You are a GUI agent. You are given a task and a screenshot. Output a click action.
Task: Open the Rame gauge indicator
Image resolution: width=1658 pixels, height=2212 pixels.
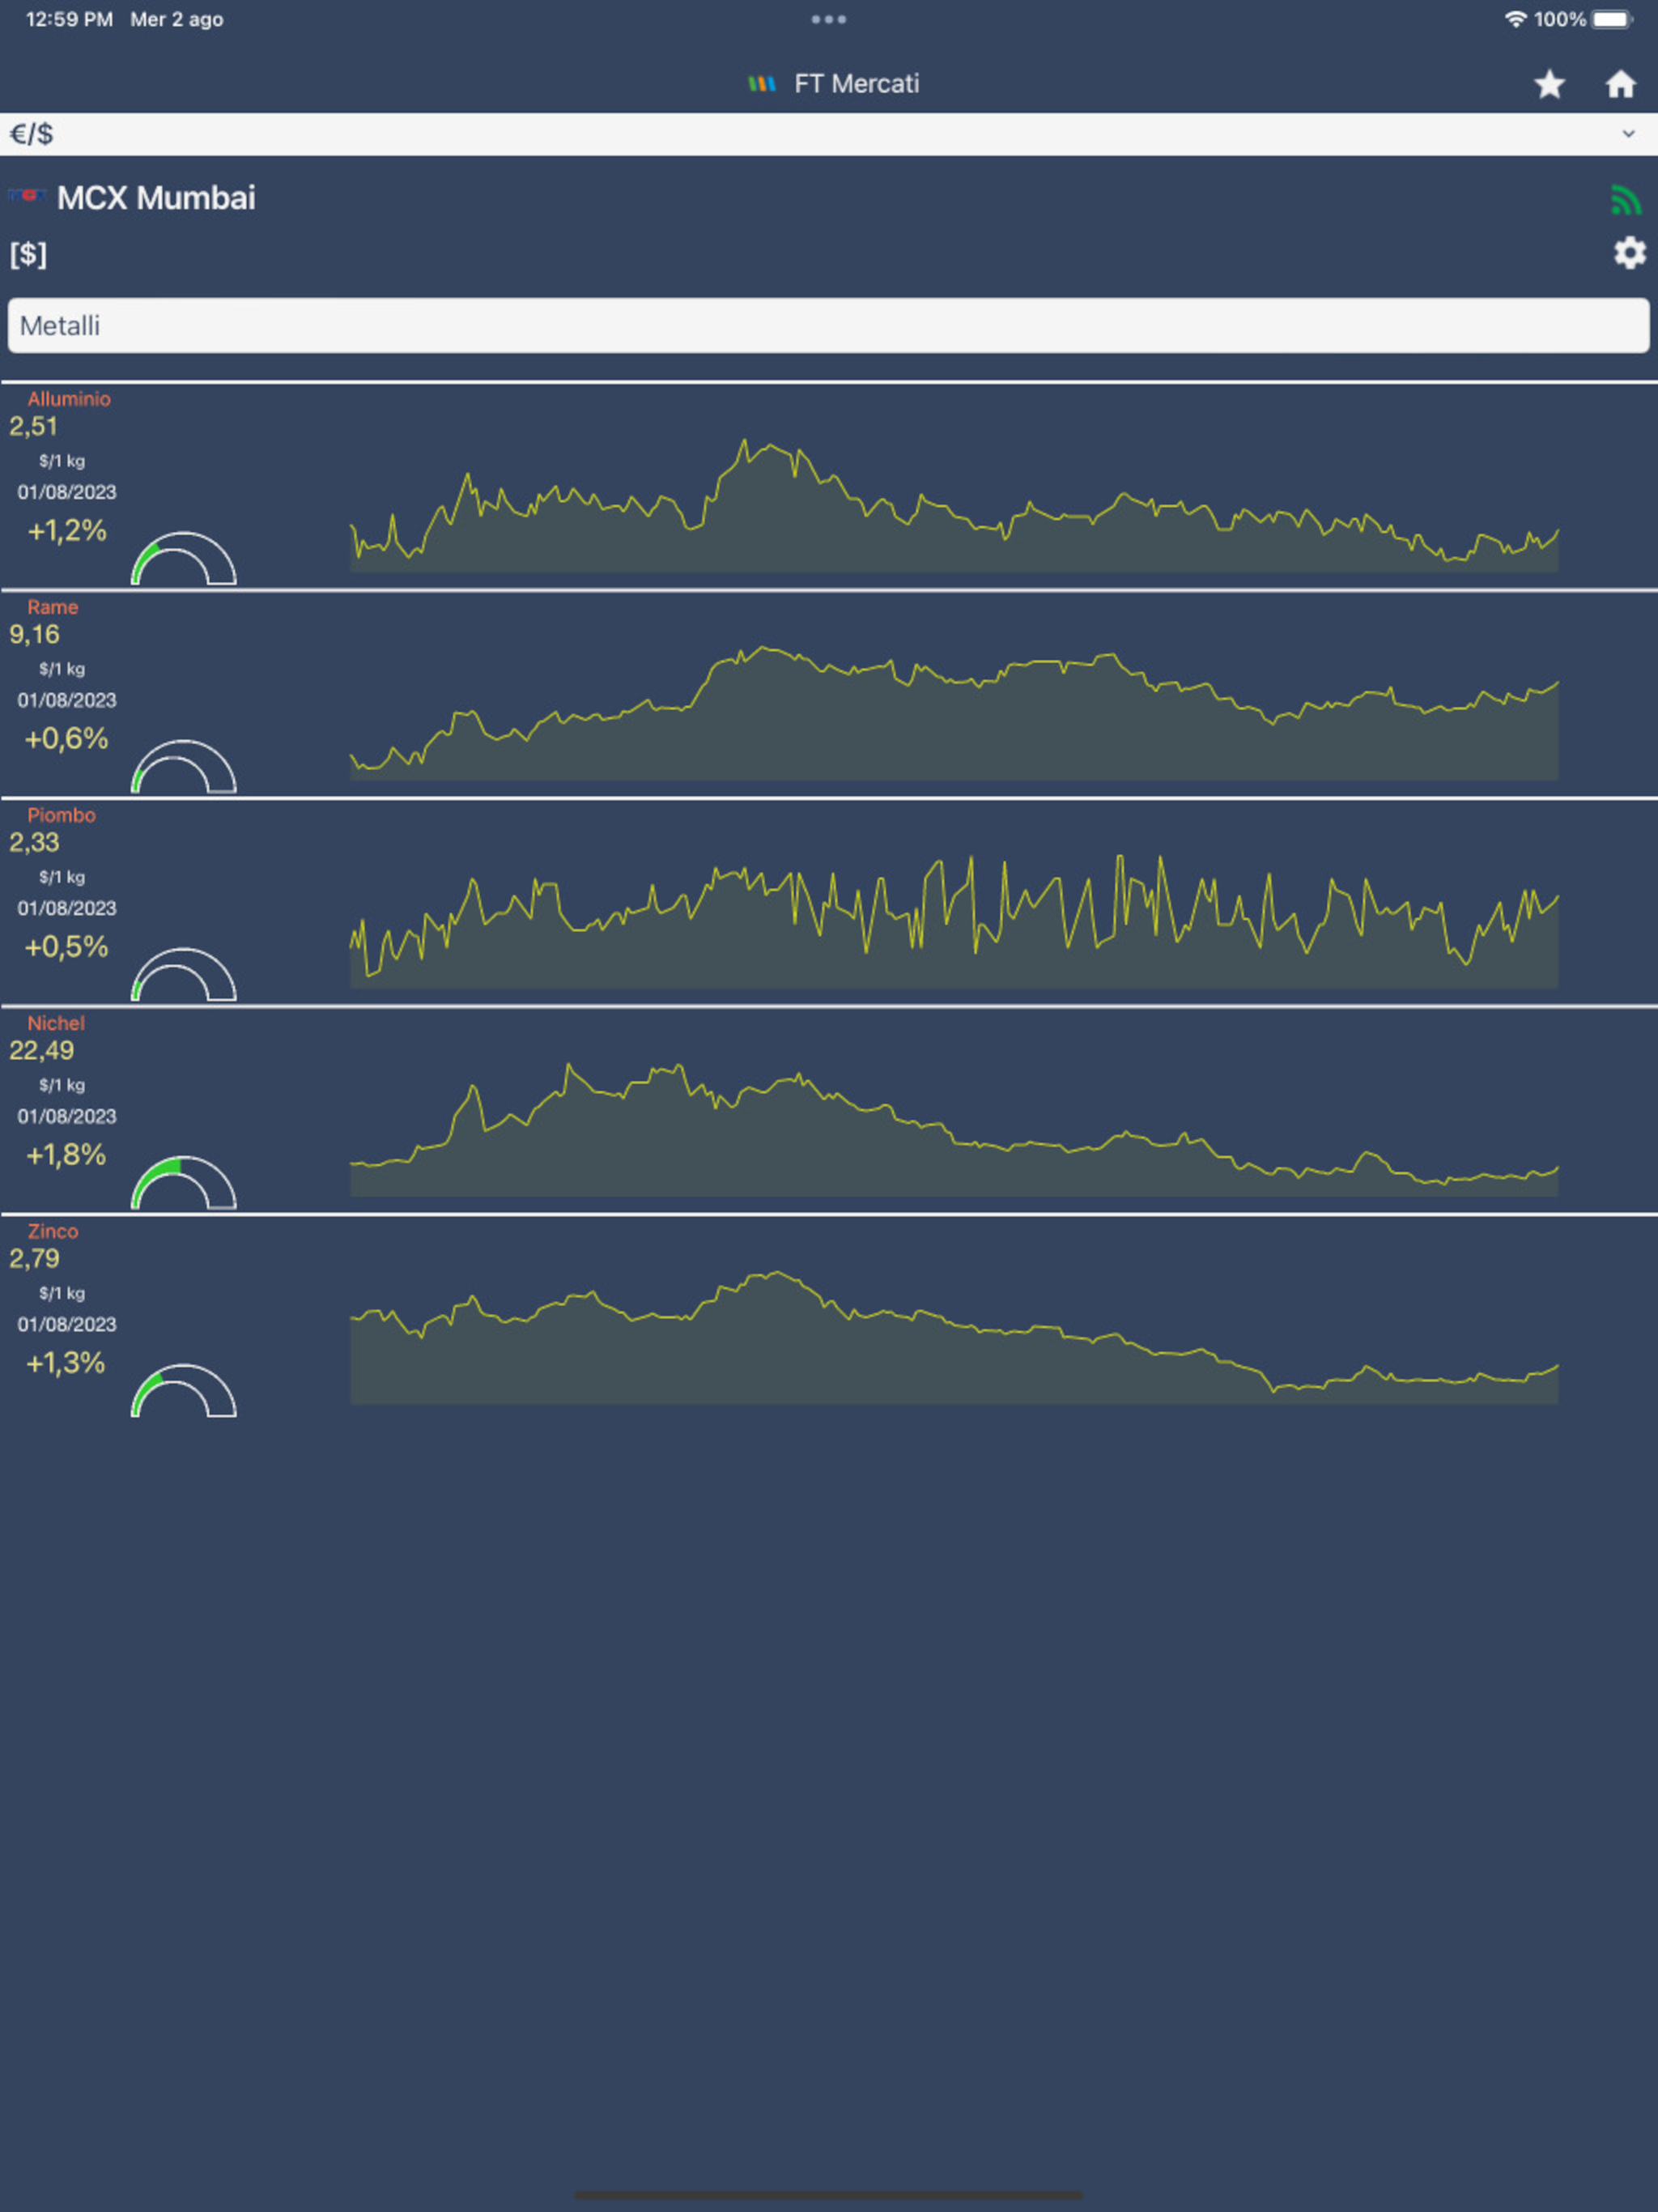coord(184,766)
